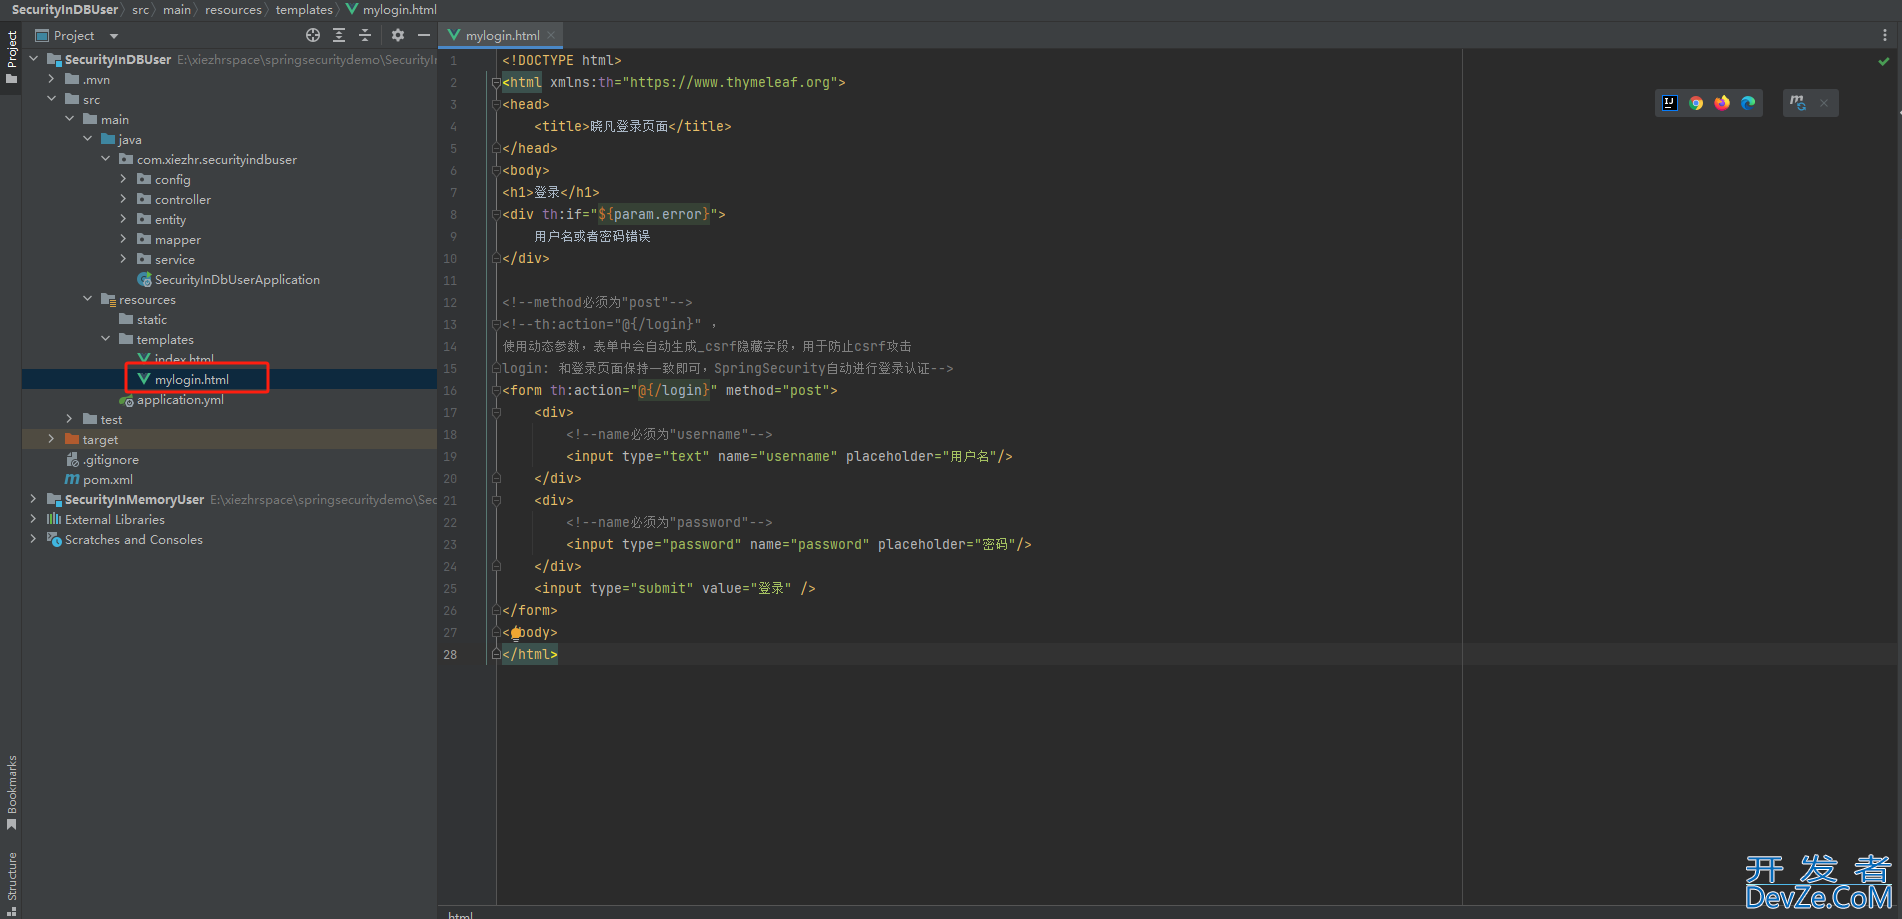Expand the .mvn folder

point(51,79)
